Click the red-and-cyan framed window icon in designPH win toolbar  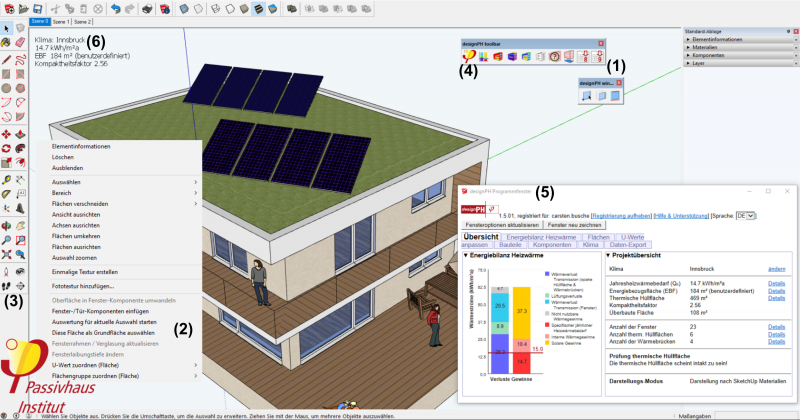point(615,95)
